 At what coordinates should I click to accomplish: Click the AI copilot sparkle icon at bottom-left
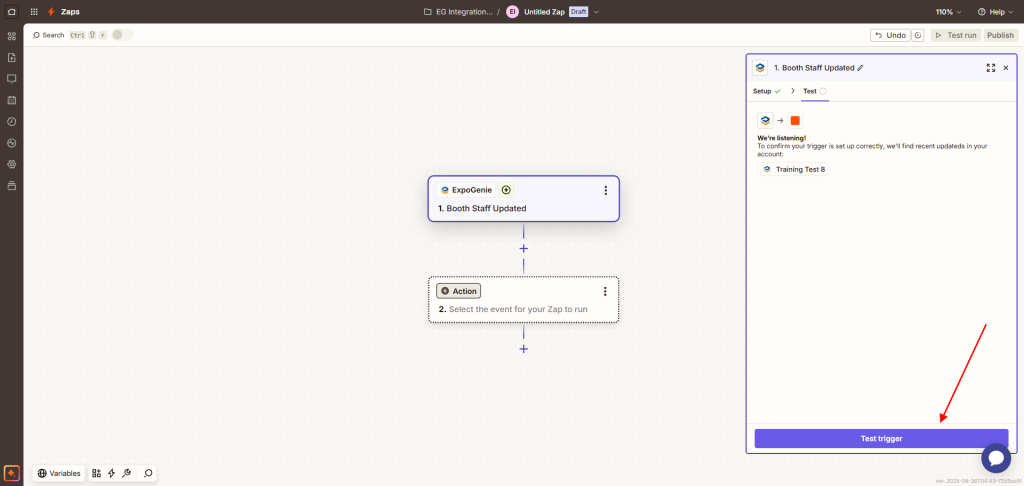click(12, 473)
